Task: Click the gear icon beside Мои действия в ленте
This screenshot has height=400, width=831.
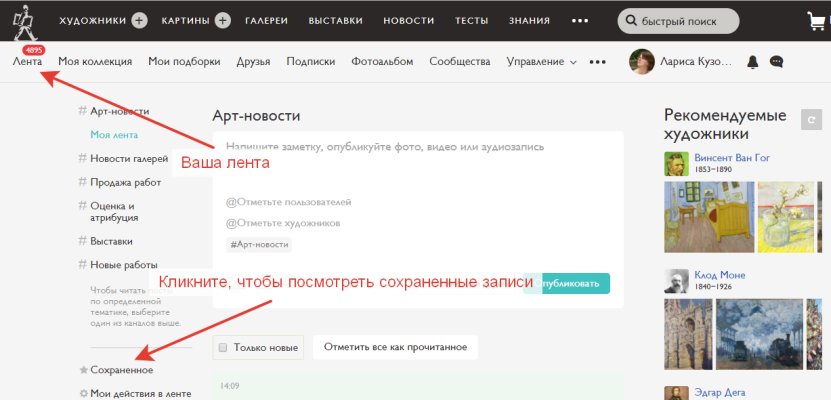Action: coord(83,394)
